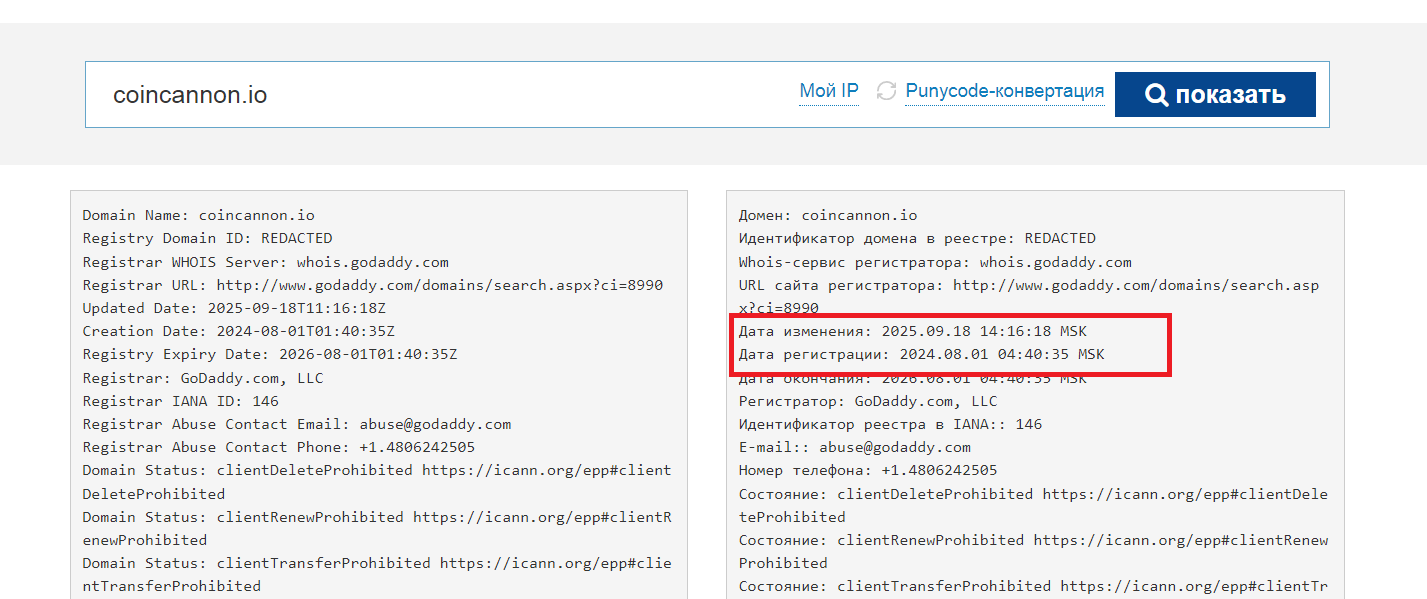The height and width of the screenshot is (599, 1427).
Task: Click the Registrar URL godaddy.com link in left panel
Action: (439, 285)
